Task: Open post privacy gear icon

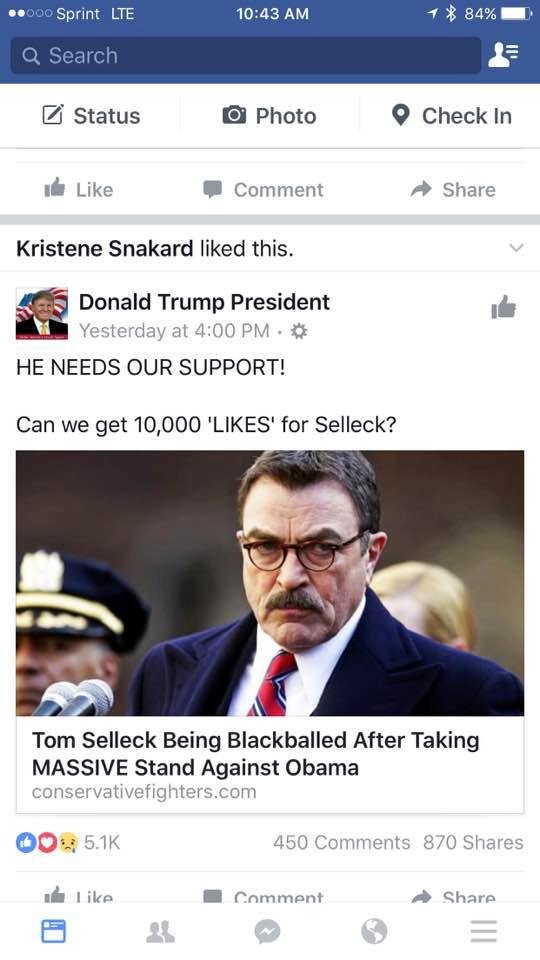Action: coord(298,331)
